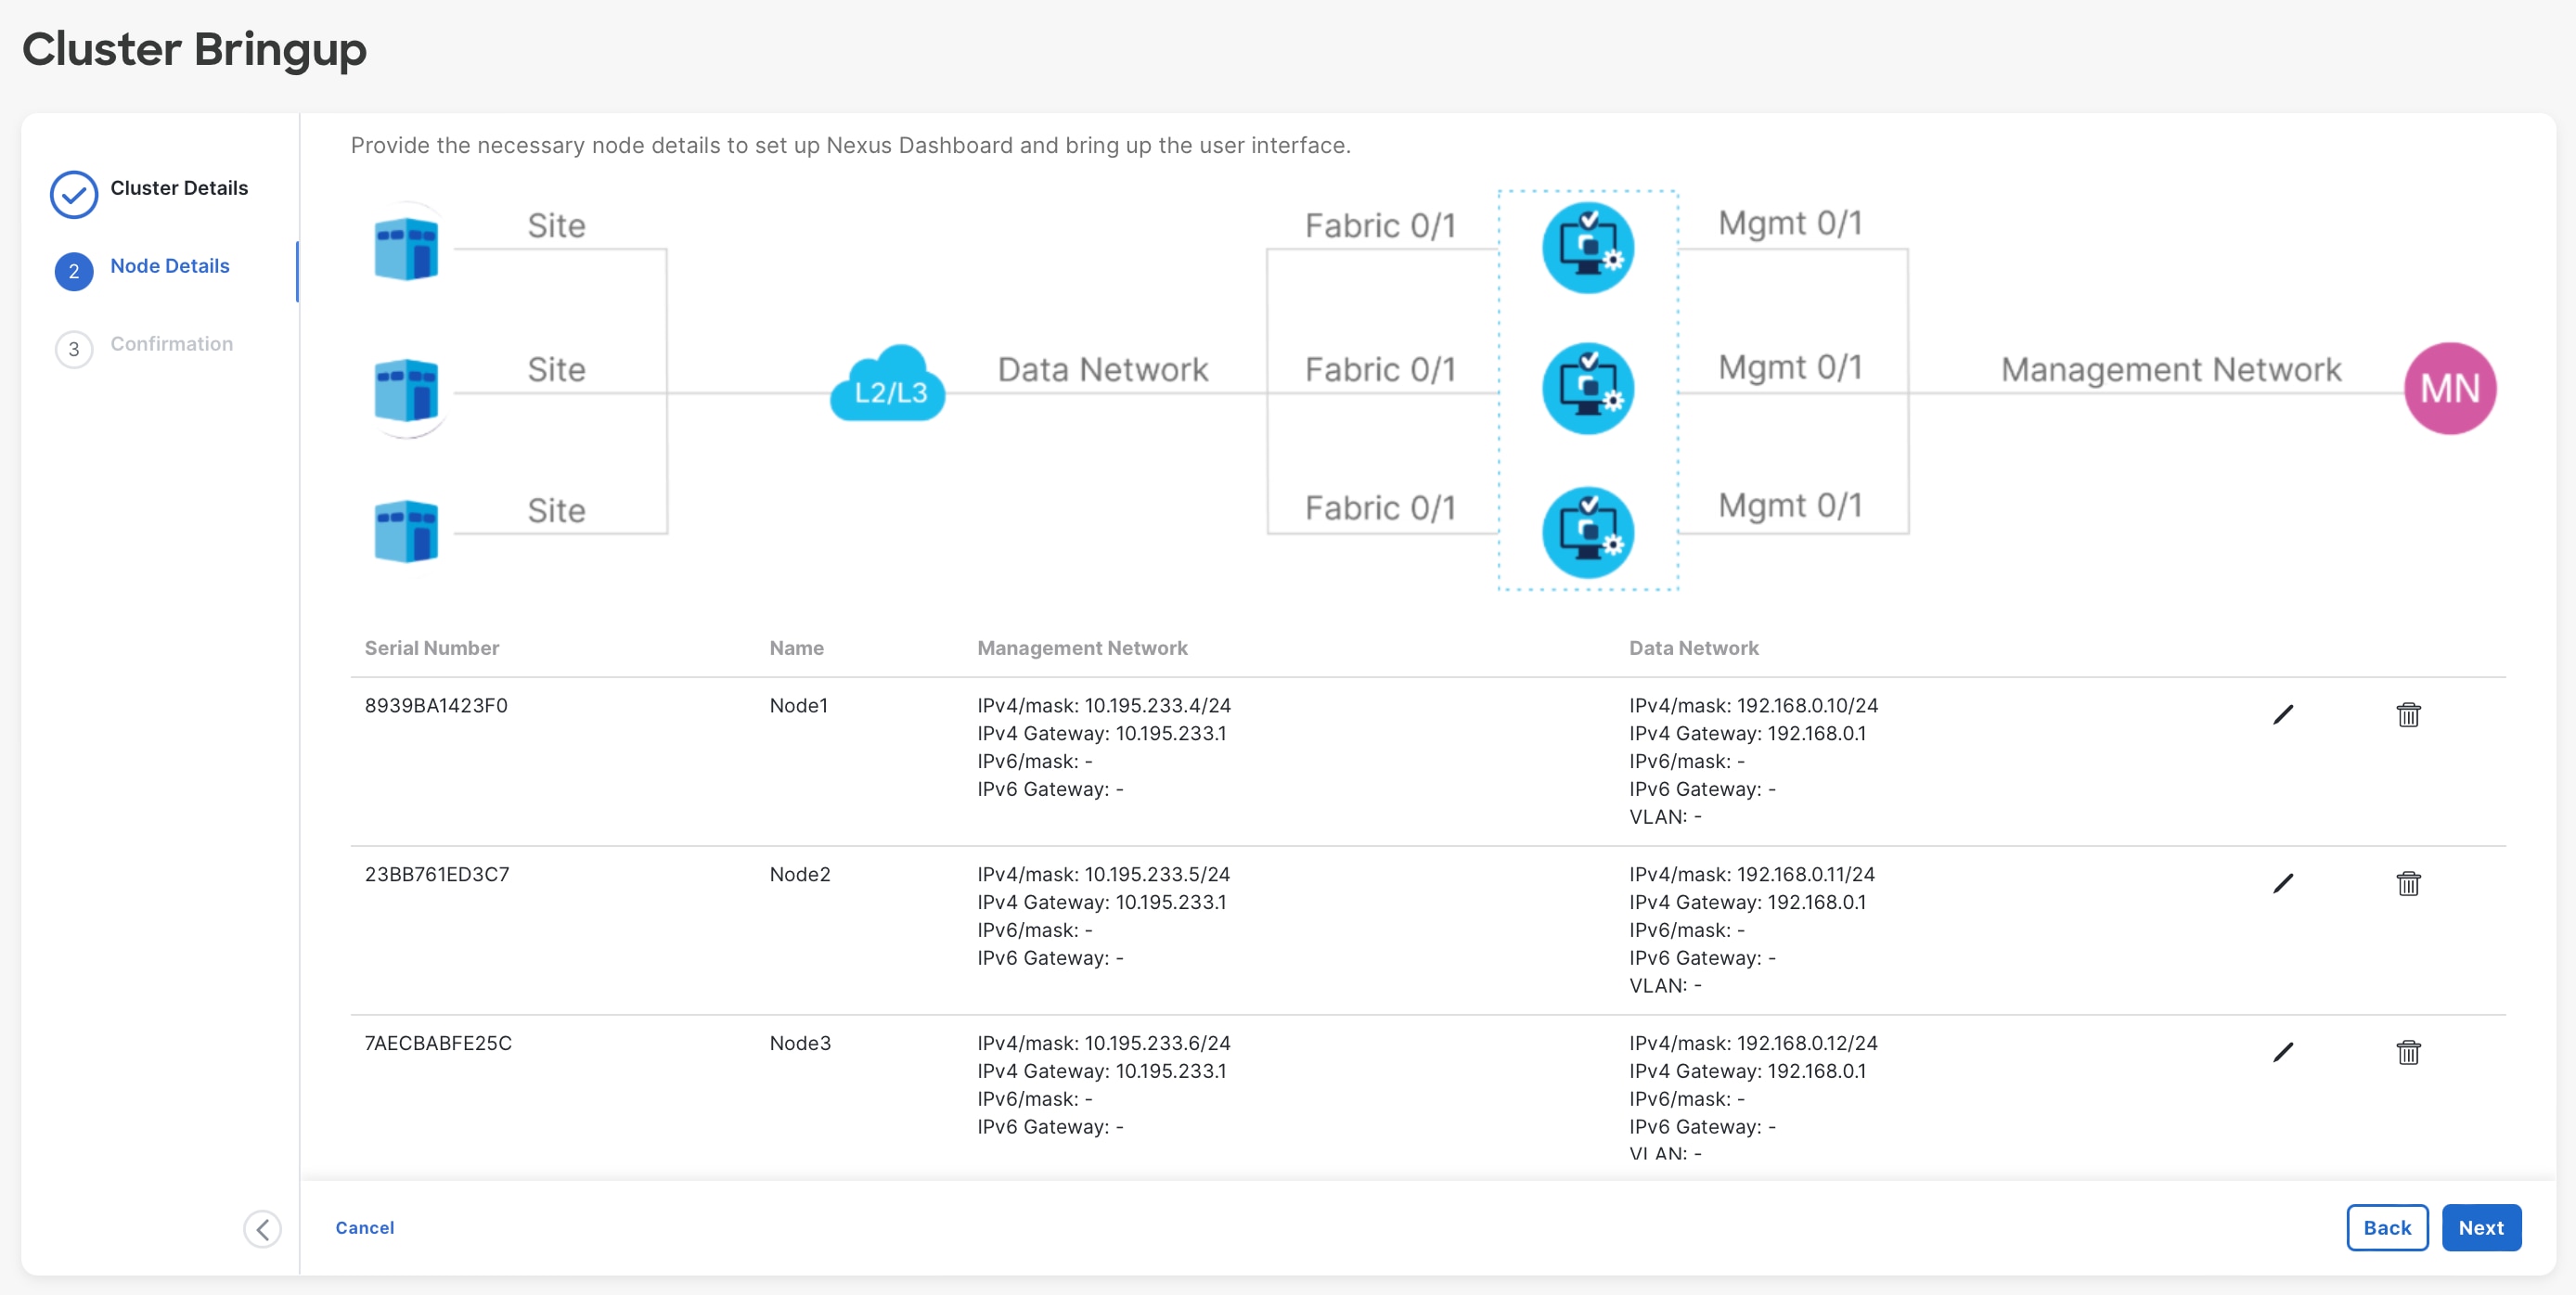Screen dimensions: 2576x1295
Task: Click the step 3 Confirmation circle
Action: point(74,349)
